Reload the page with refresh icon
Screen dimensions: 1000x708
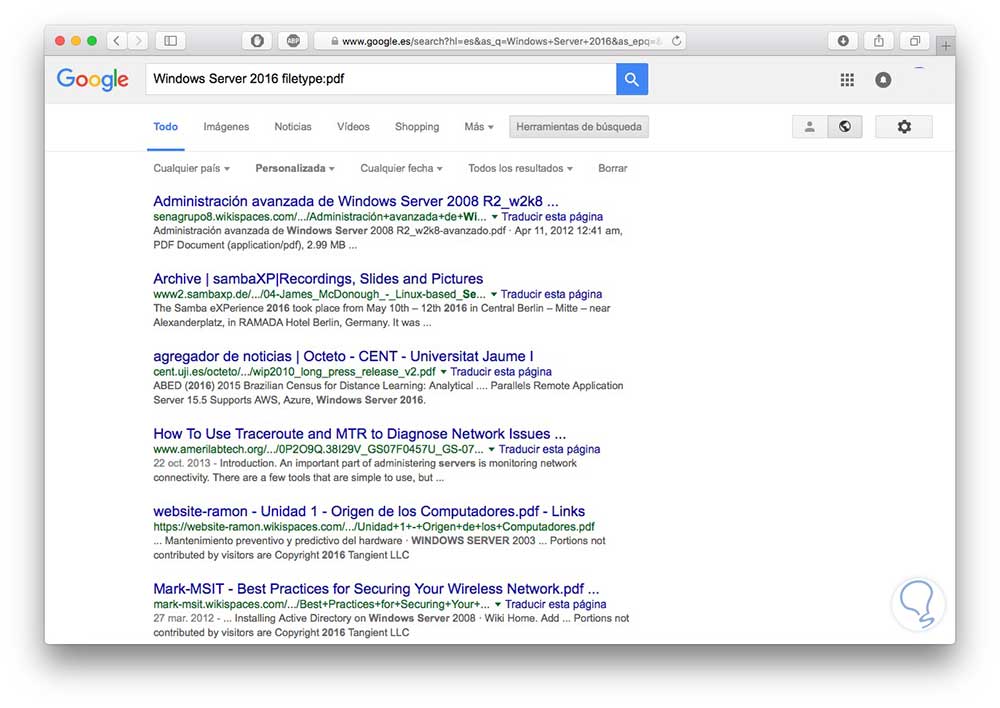point(677,41)
